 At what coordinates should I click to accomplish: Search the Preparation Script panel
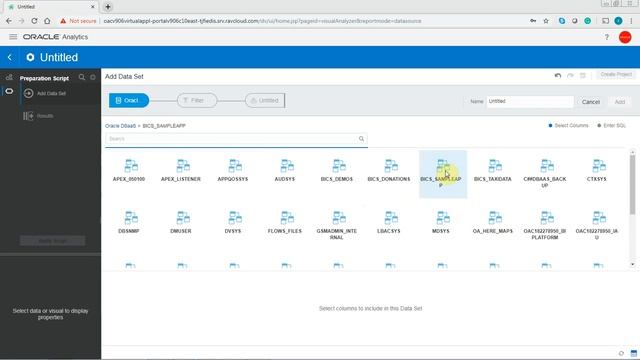[82, 77]
